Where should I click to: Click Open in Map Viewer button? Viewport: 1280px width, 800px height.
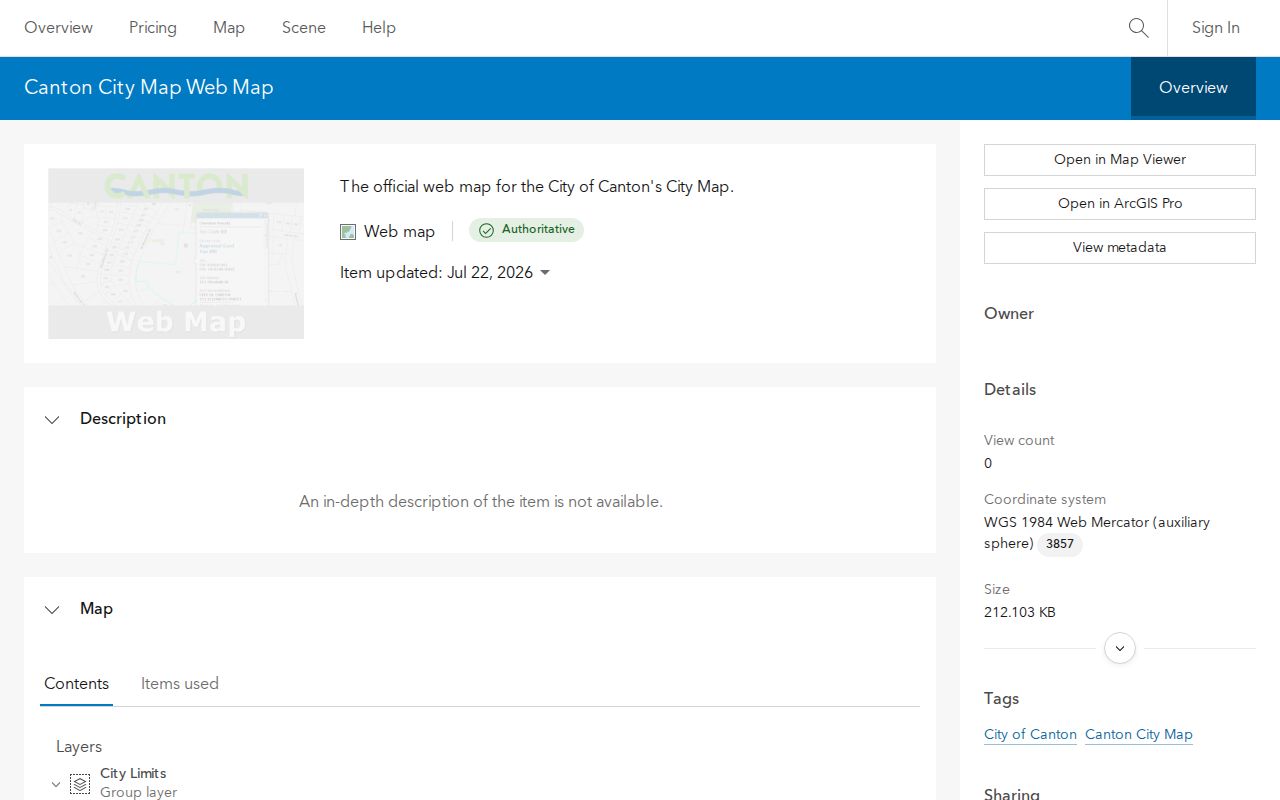[x=1120, y=160]
